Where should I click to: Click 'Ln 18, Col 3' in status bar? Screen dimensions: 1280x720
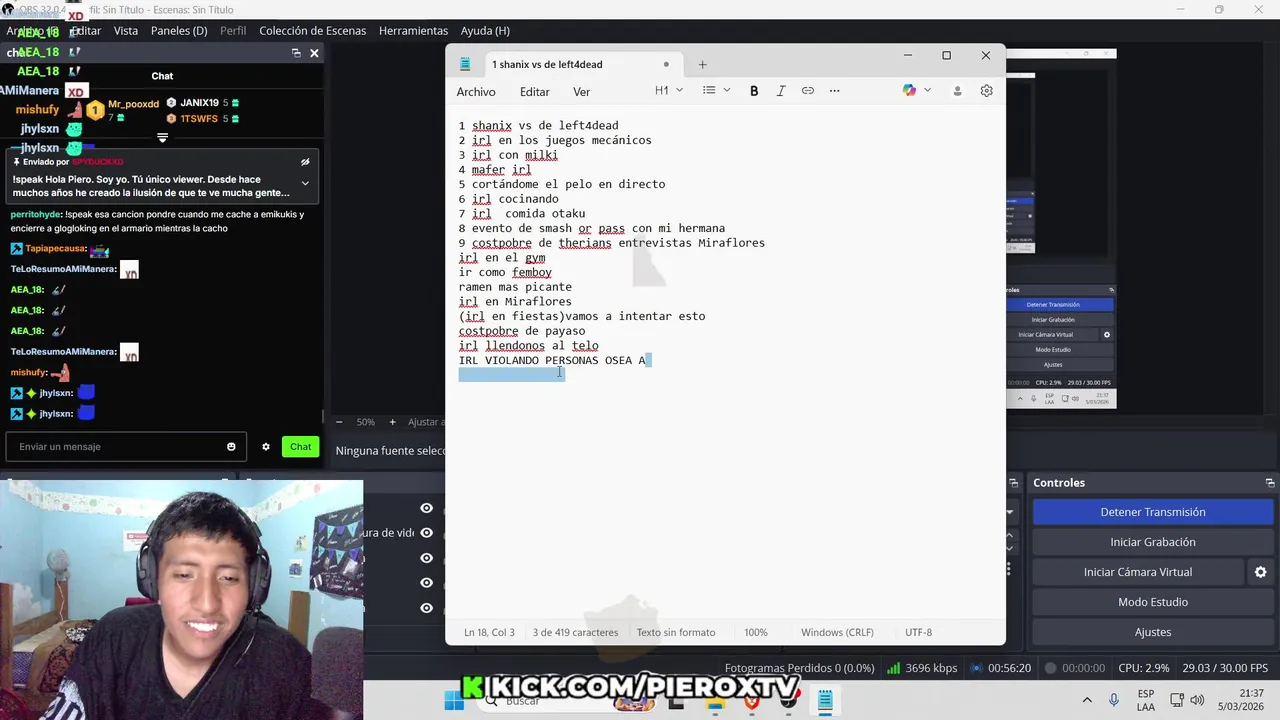point(489,633)
